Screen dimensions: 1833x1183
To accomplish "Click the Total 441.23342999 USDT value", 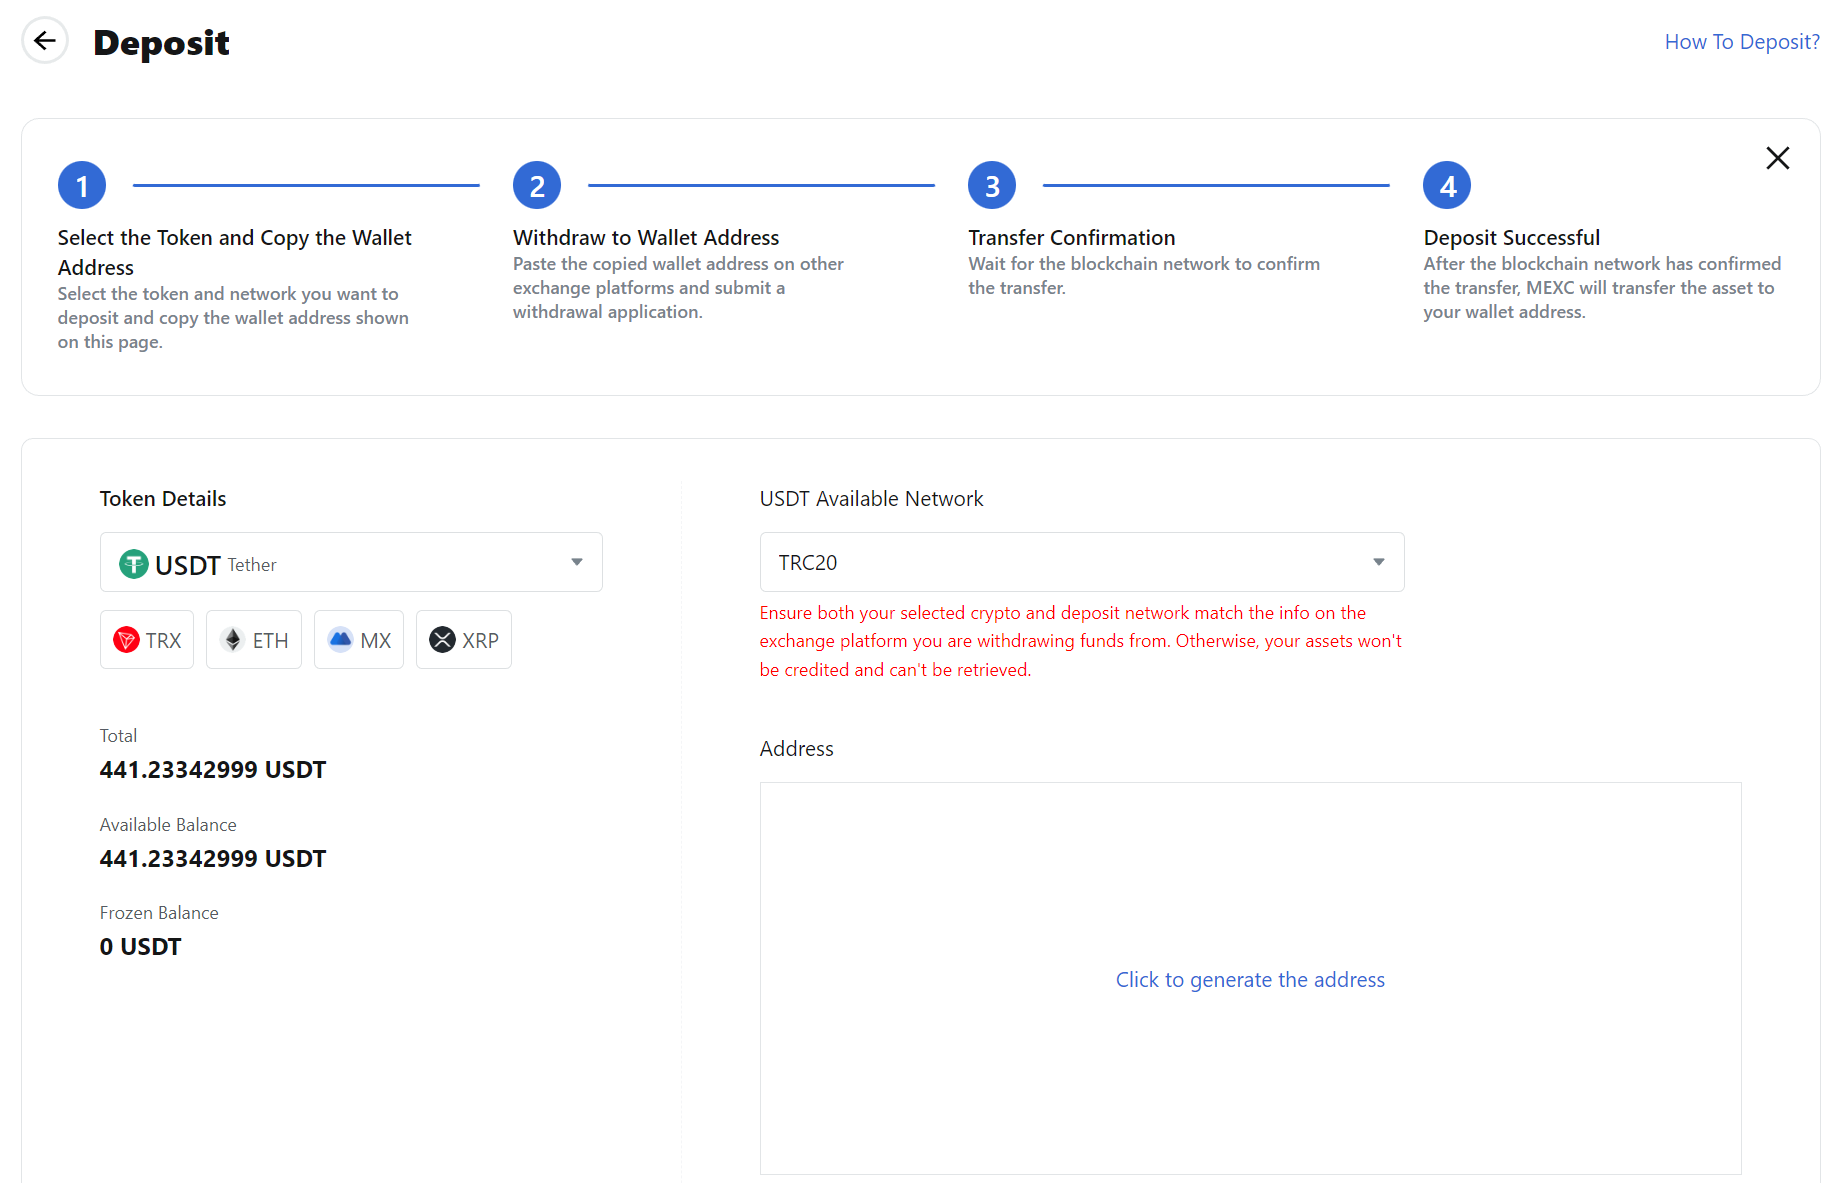I will (x=213, y=770).
